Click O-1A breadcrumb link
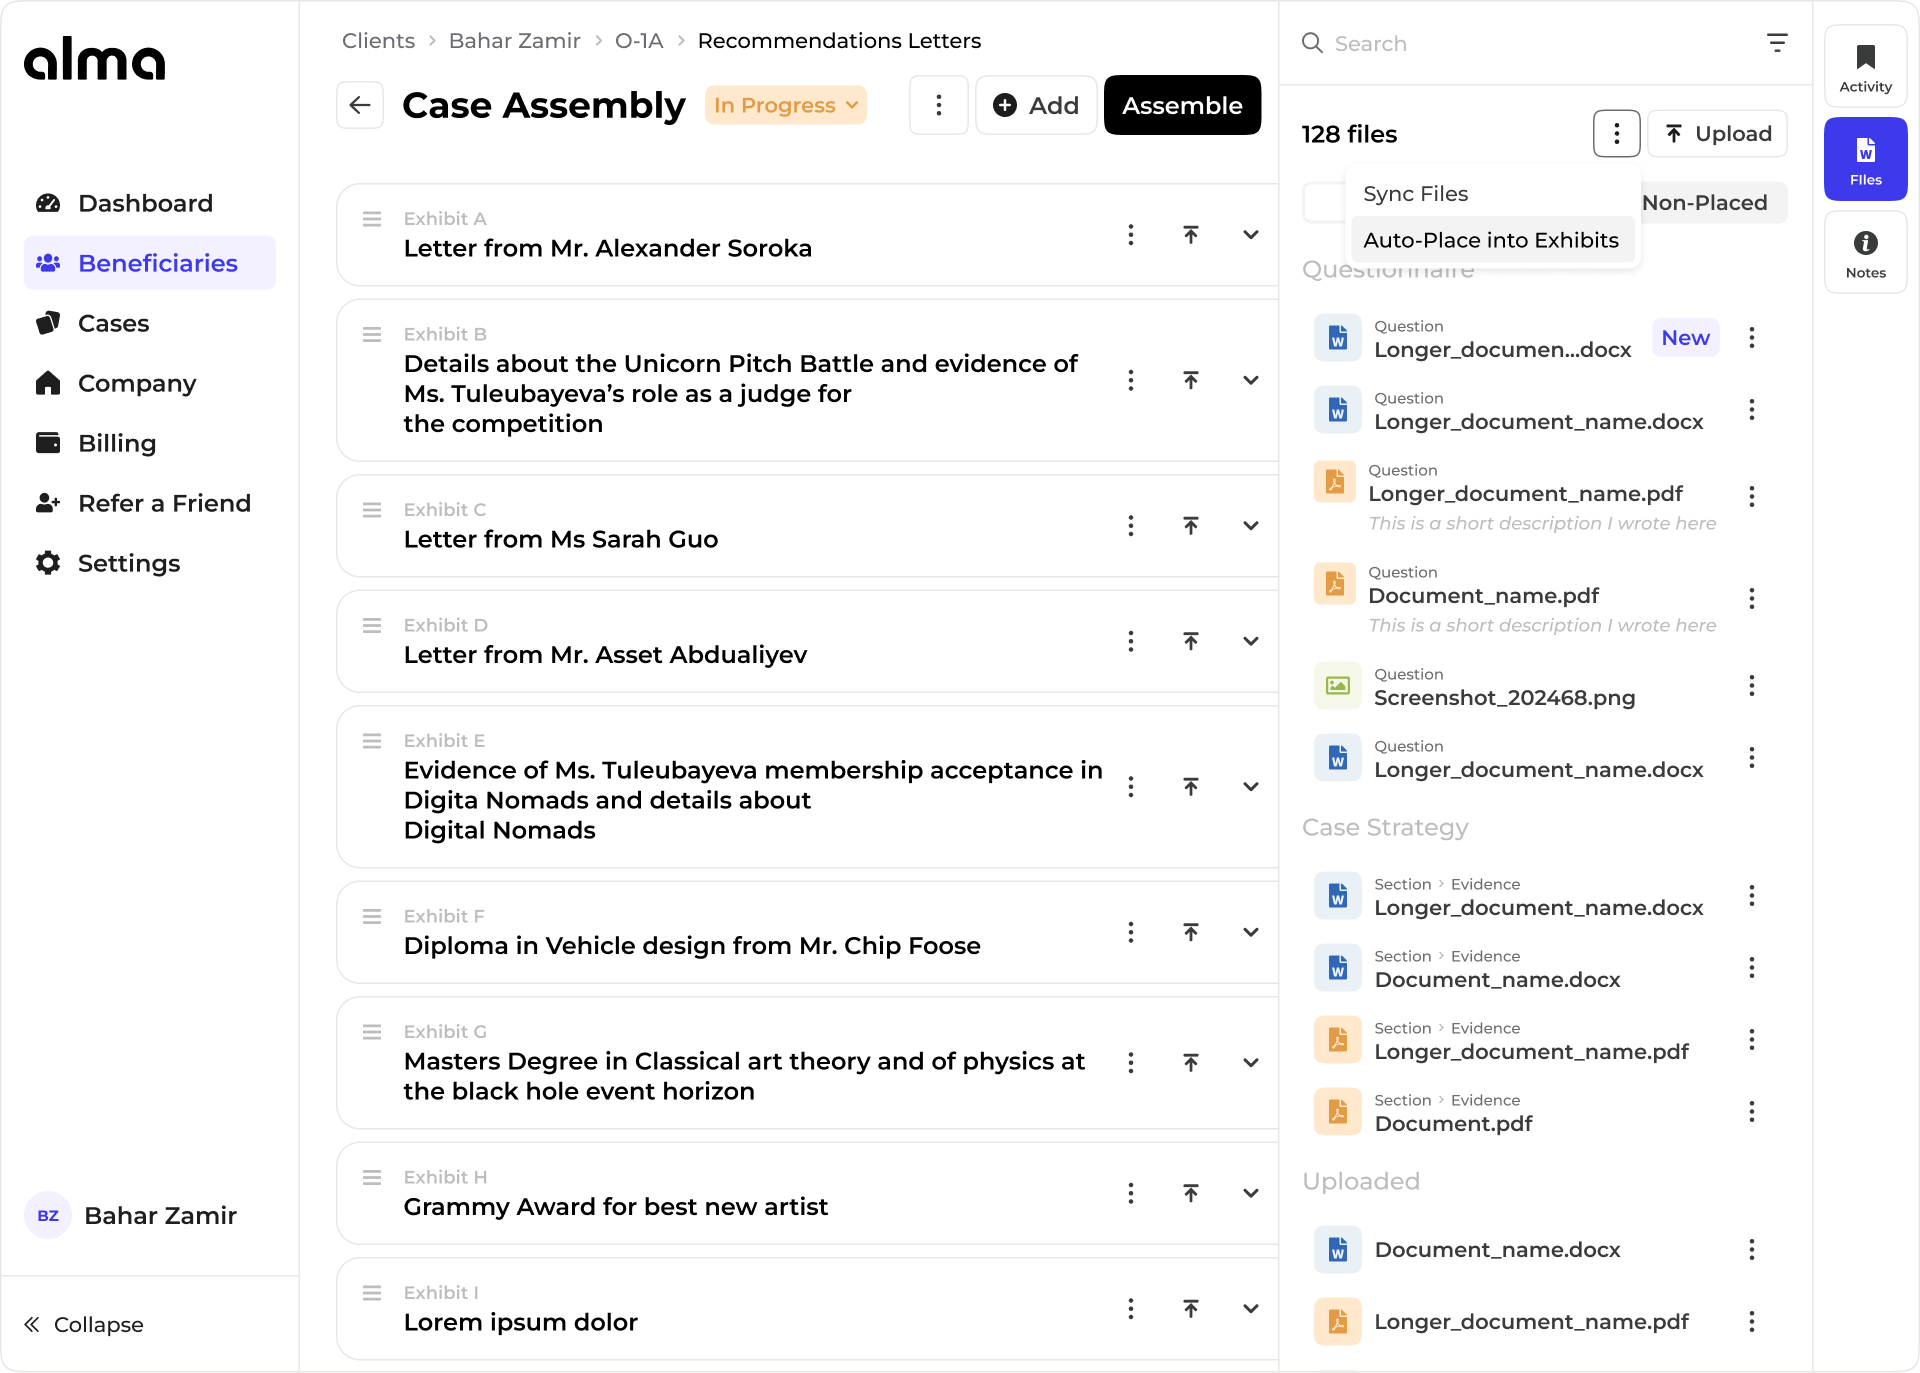Screen dimensions: 1920x1373 [639, 41]
